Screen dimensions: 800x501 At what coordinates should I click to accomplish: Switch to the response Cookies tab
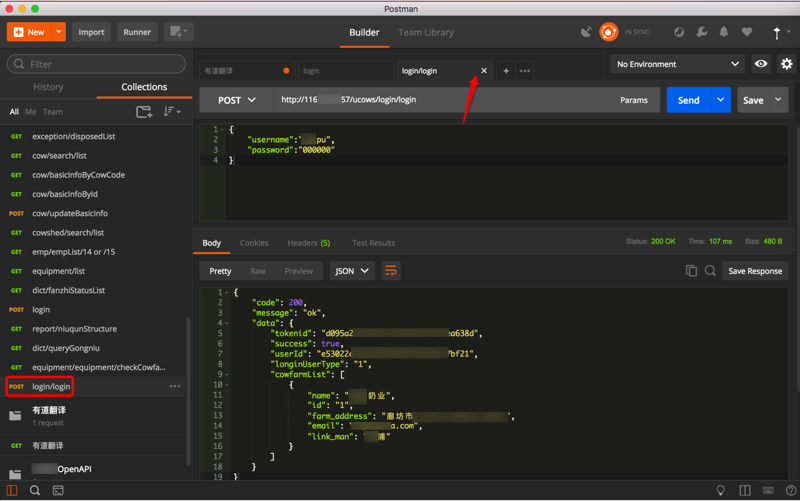coord(254,243)
